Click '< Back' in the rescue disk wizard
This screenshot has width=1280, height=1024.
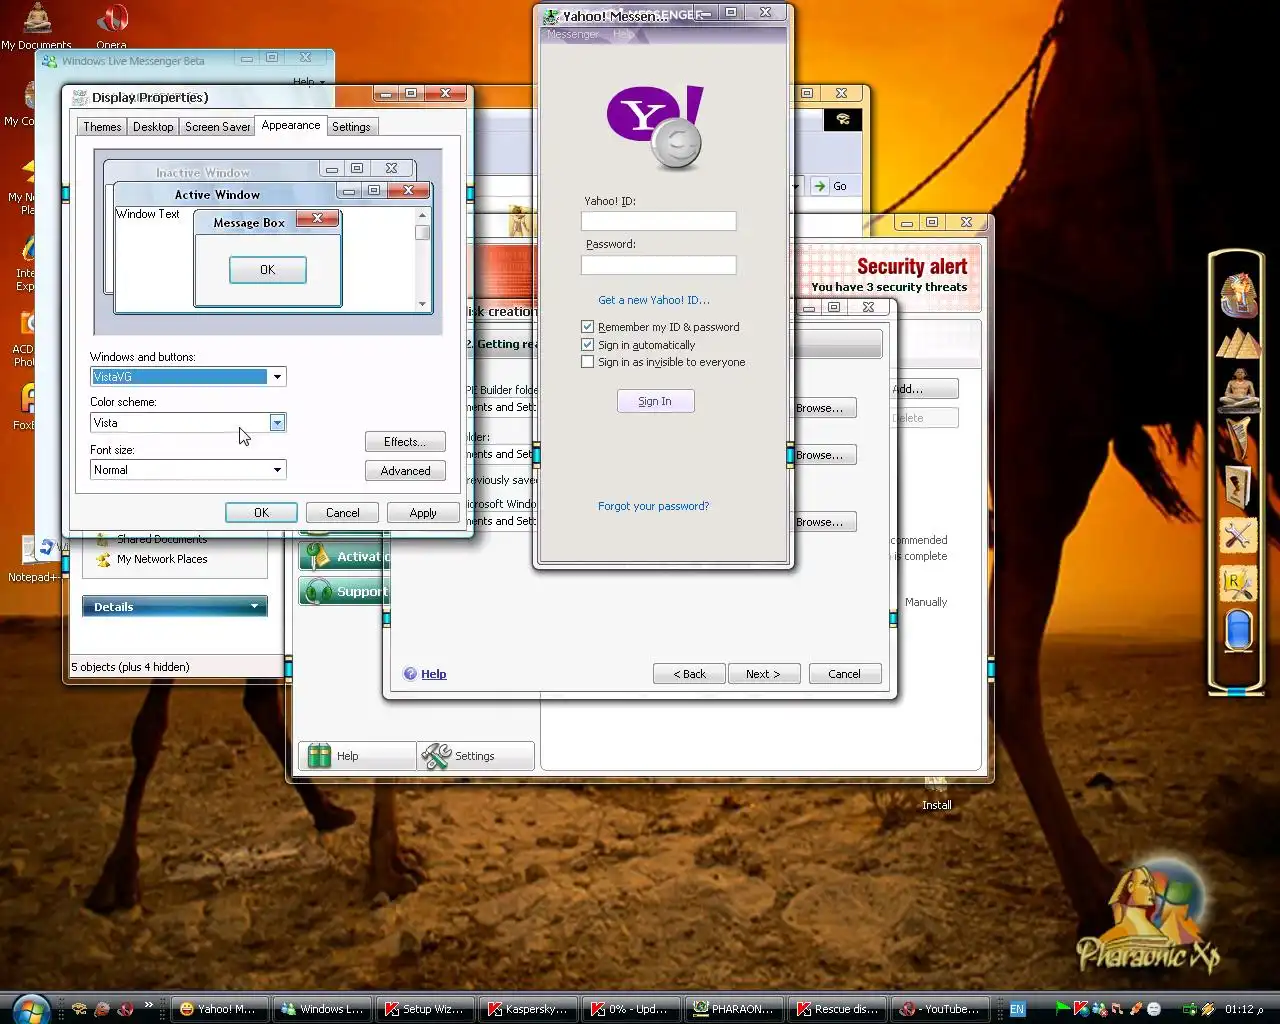[x=689, y=674]
